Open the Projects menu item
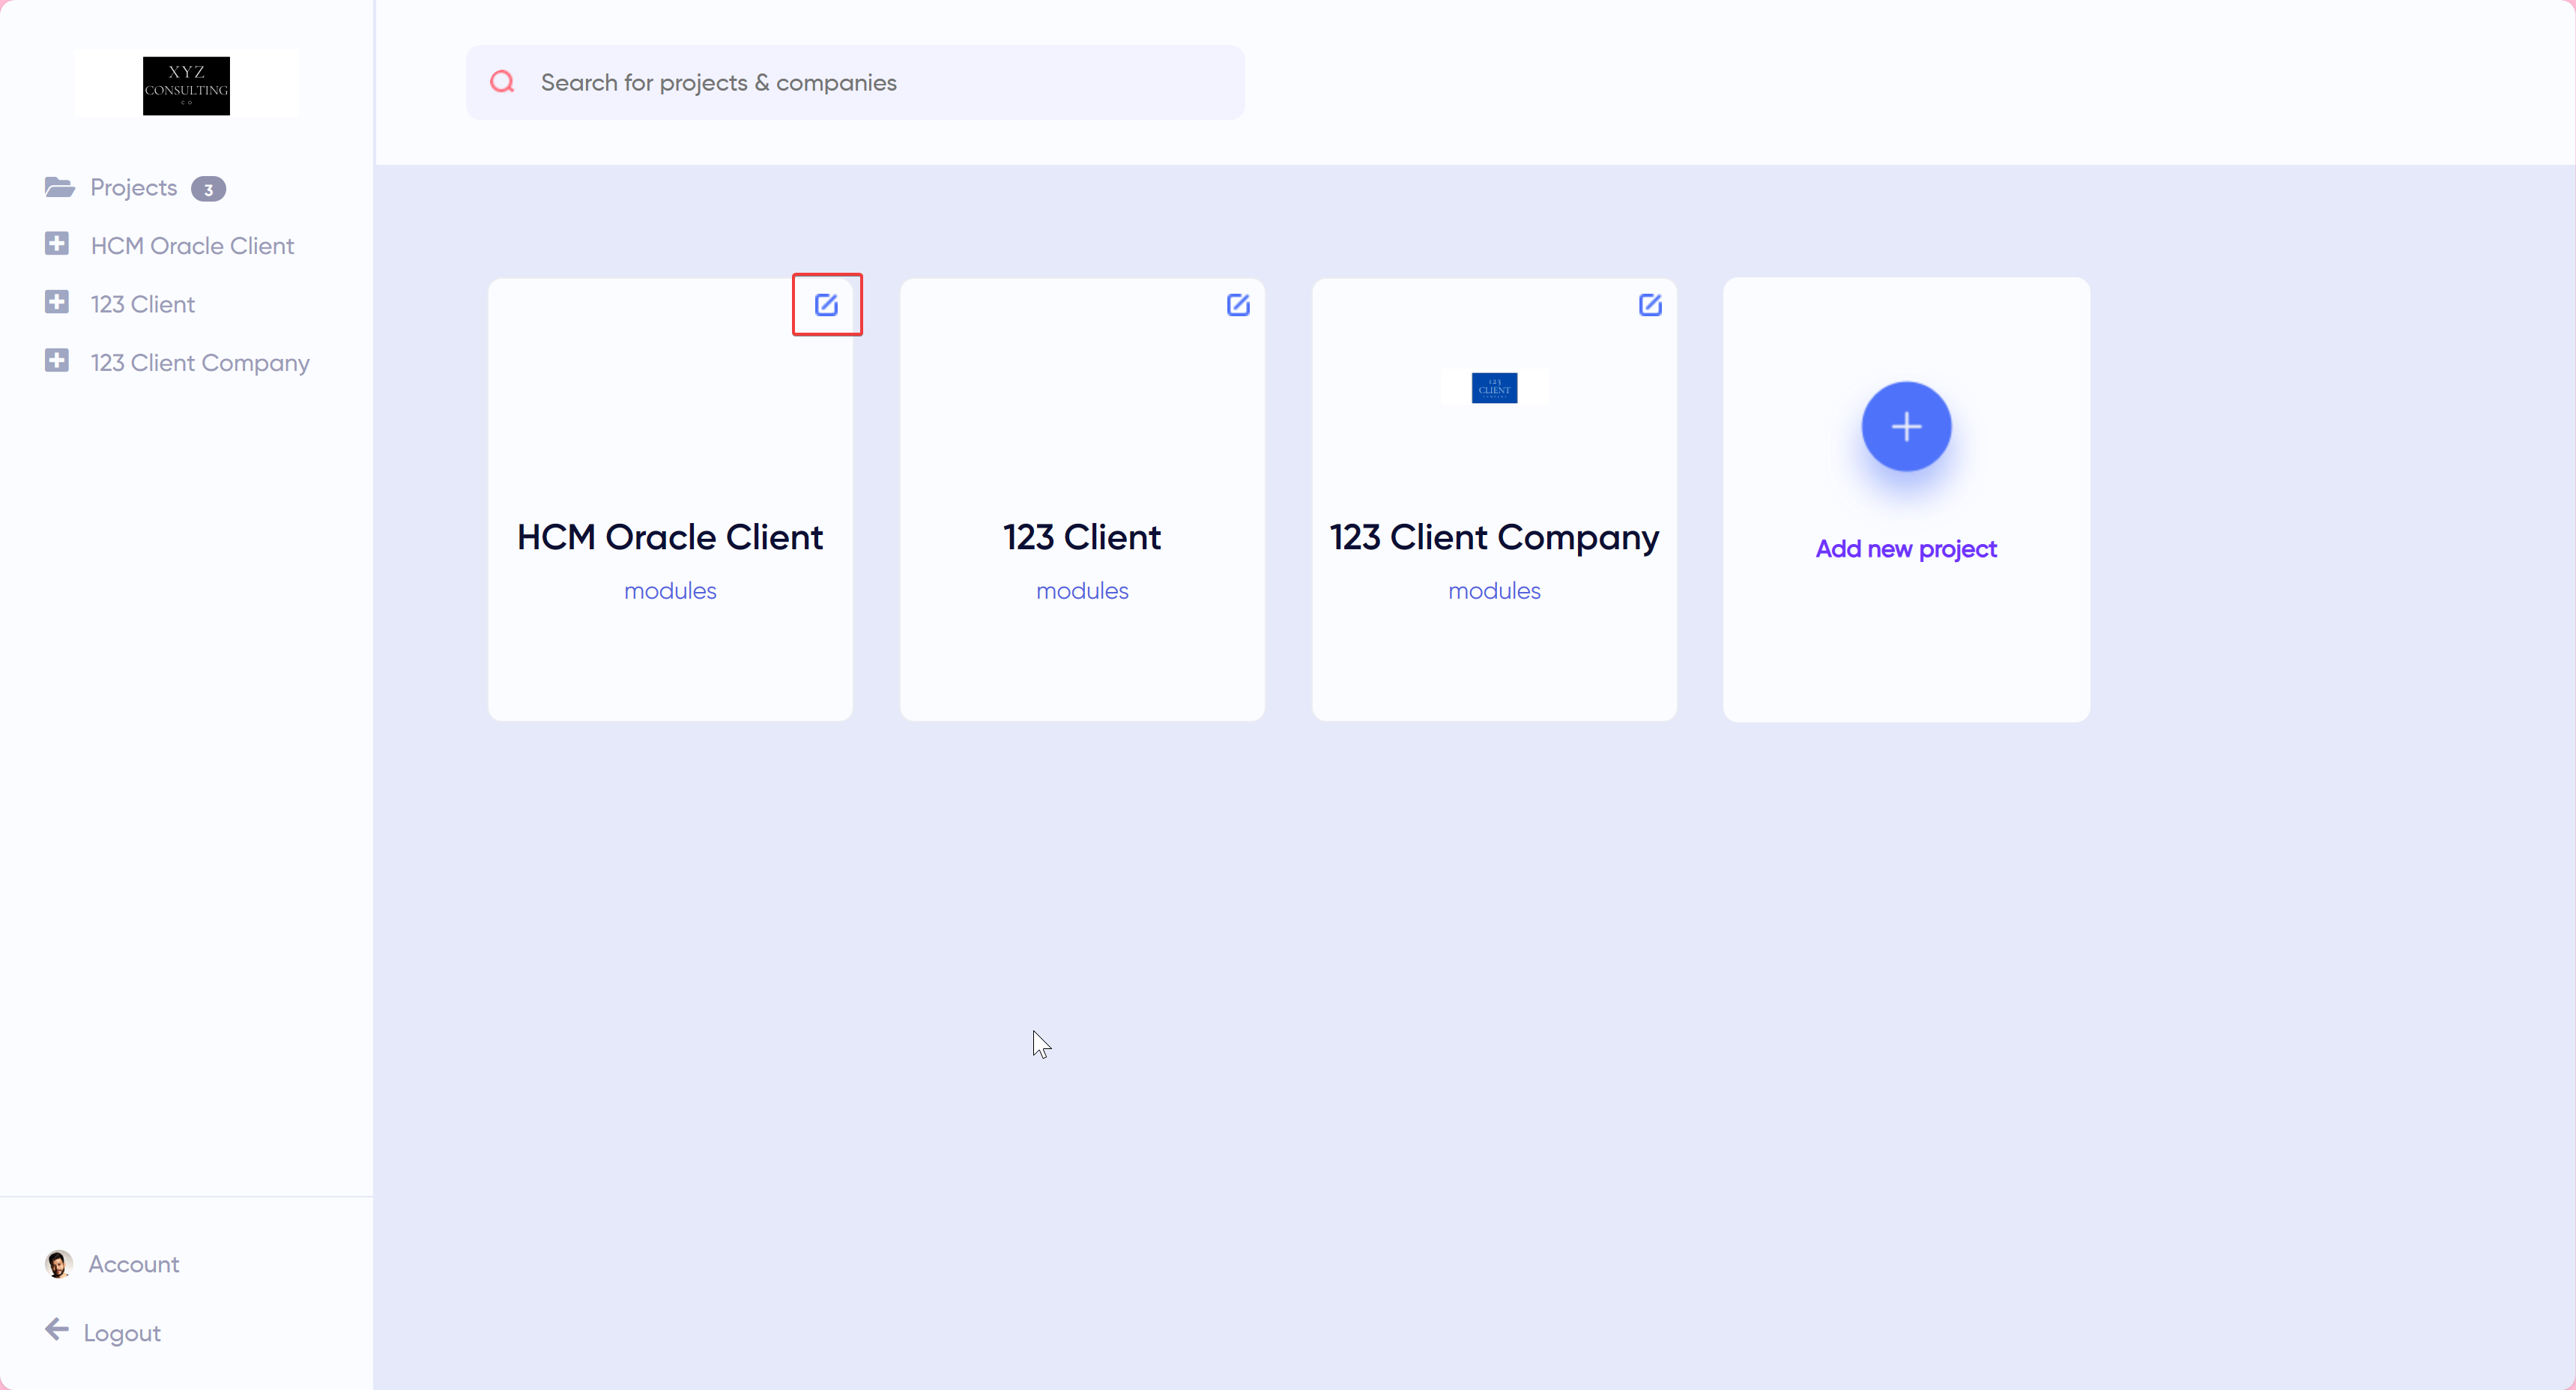The height and width of the screenshot is (1390, 2576). (133, 188)
